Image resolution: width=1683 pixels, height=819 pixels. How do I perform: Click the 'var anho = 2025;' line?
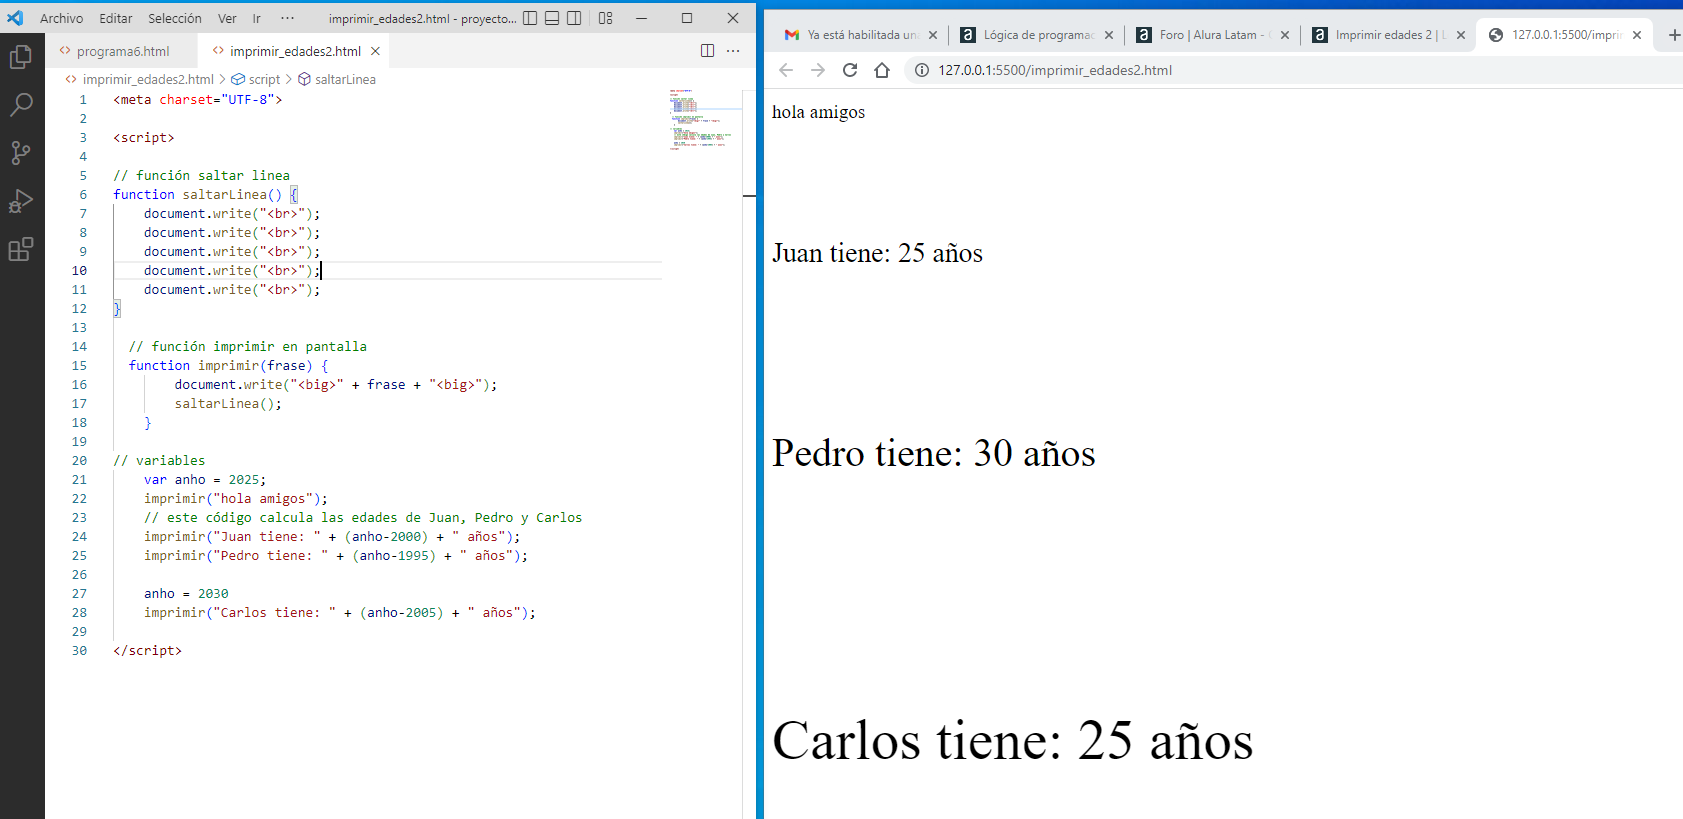point(205,479)
